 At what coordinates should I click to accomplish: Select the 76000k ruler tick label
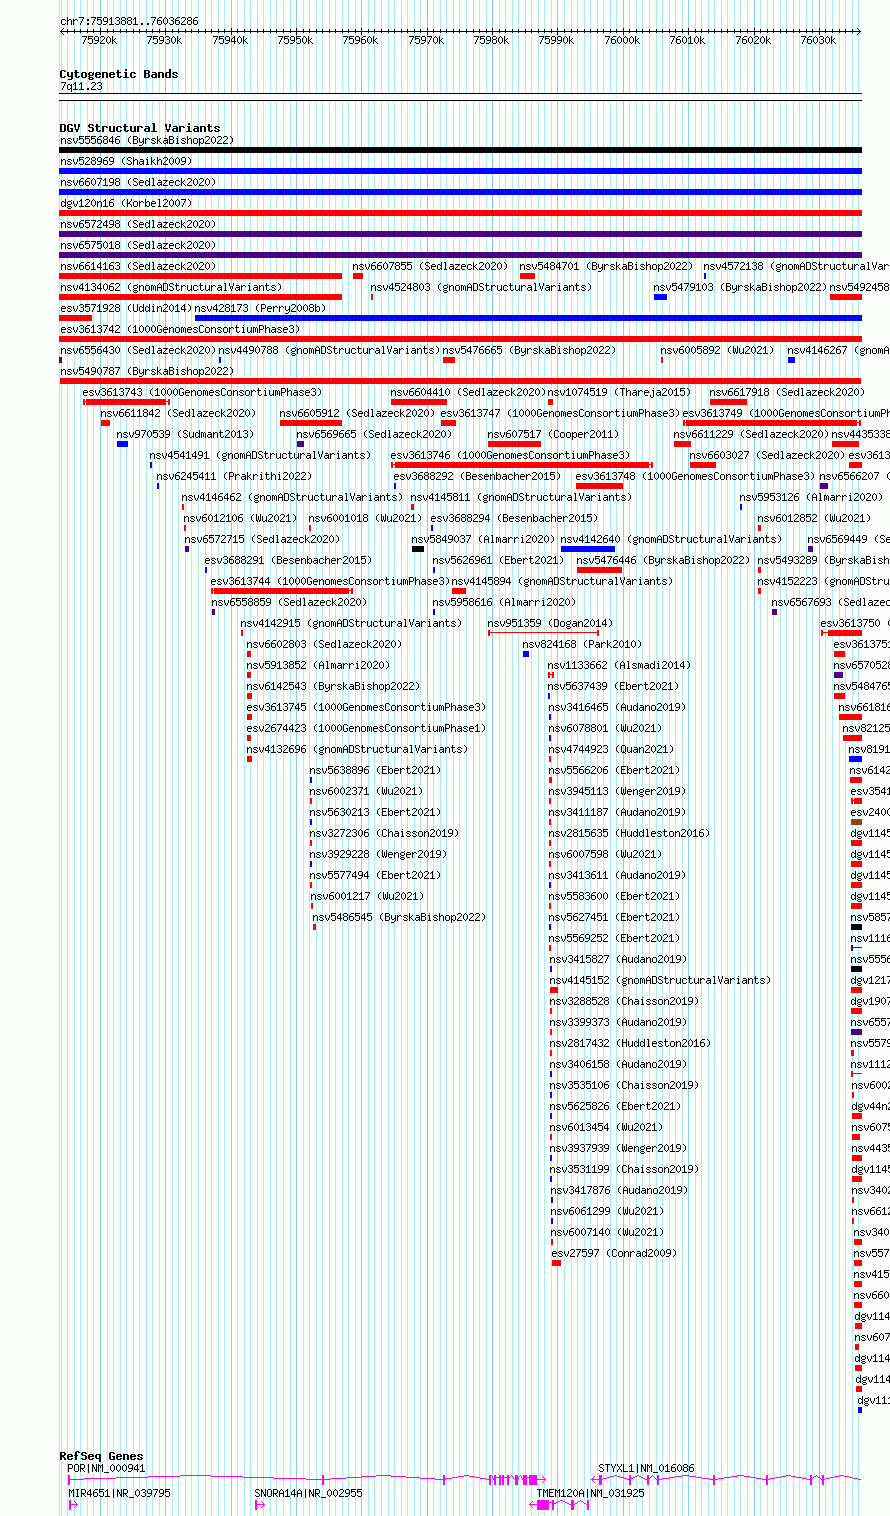pyautogui.click(x=621, y=40)
